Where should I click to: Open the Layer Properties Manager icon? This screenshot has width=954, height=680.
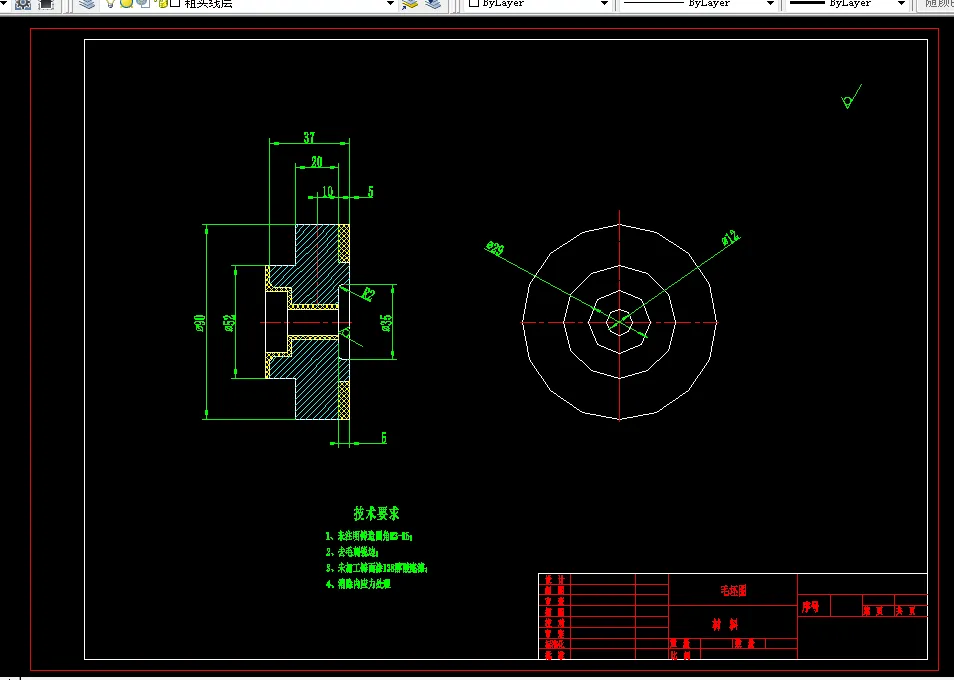[88, 4]
